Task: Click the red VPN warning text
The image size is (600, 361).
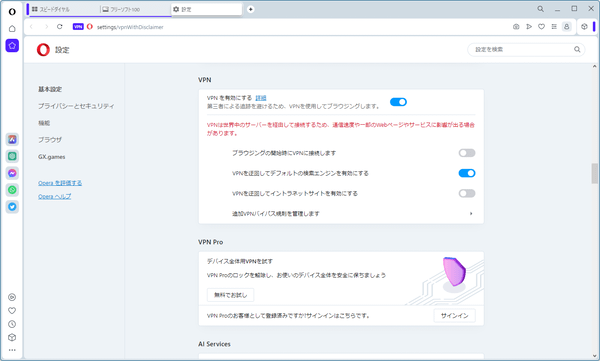Action: point(341,129)
